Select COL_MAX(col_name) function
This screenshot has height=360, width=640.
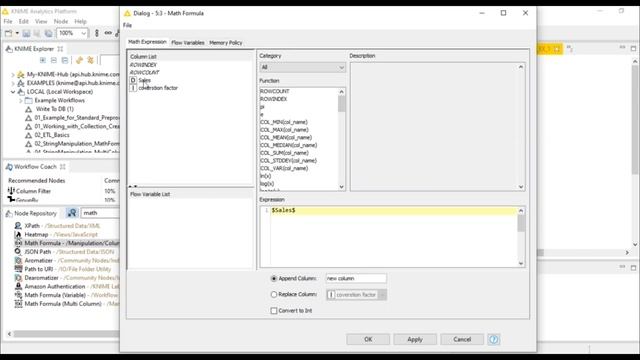[x=284, y=130]
